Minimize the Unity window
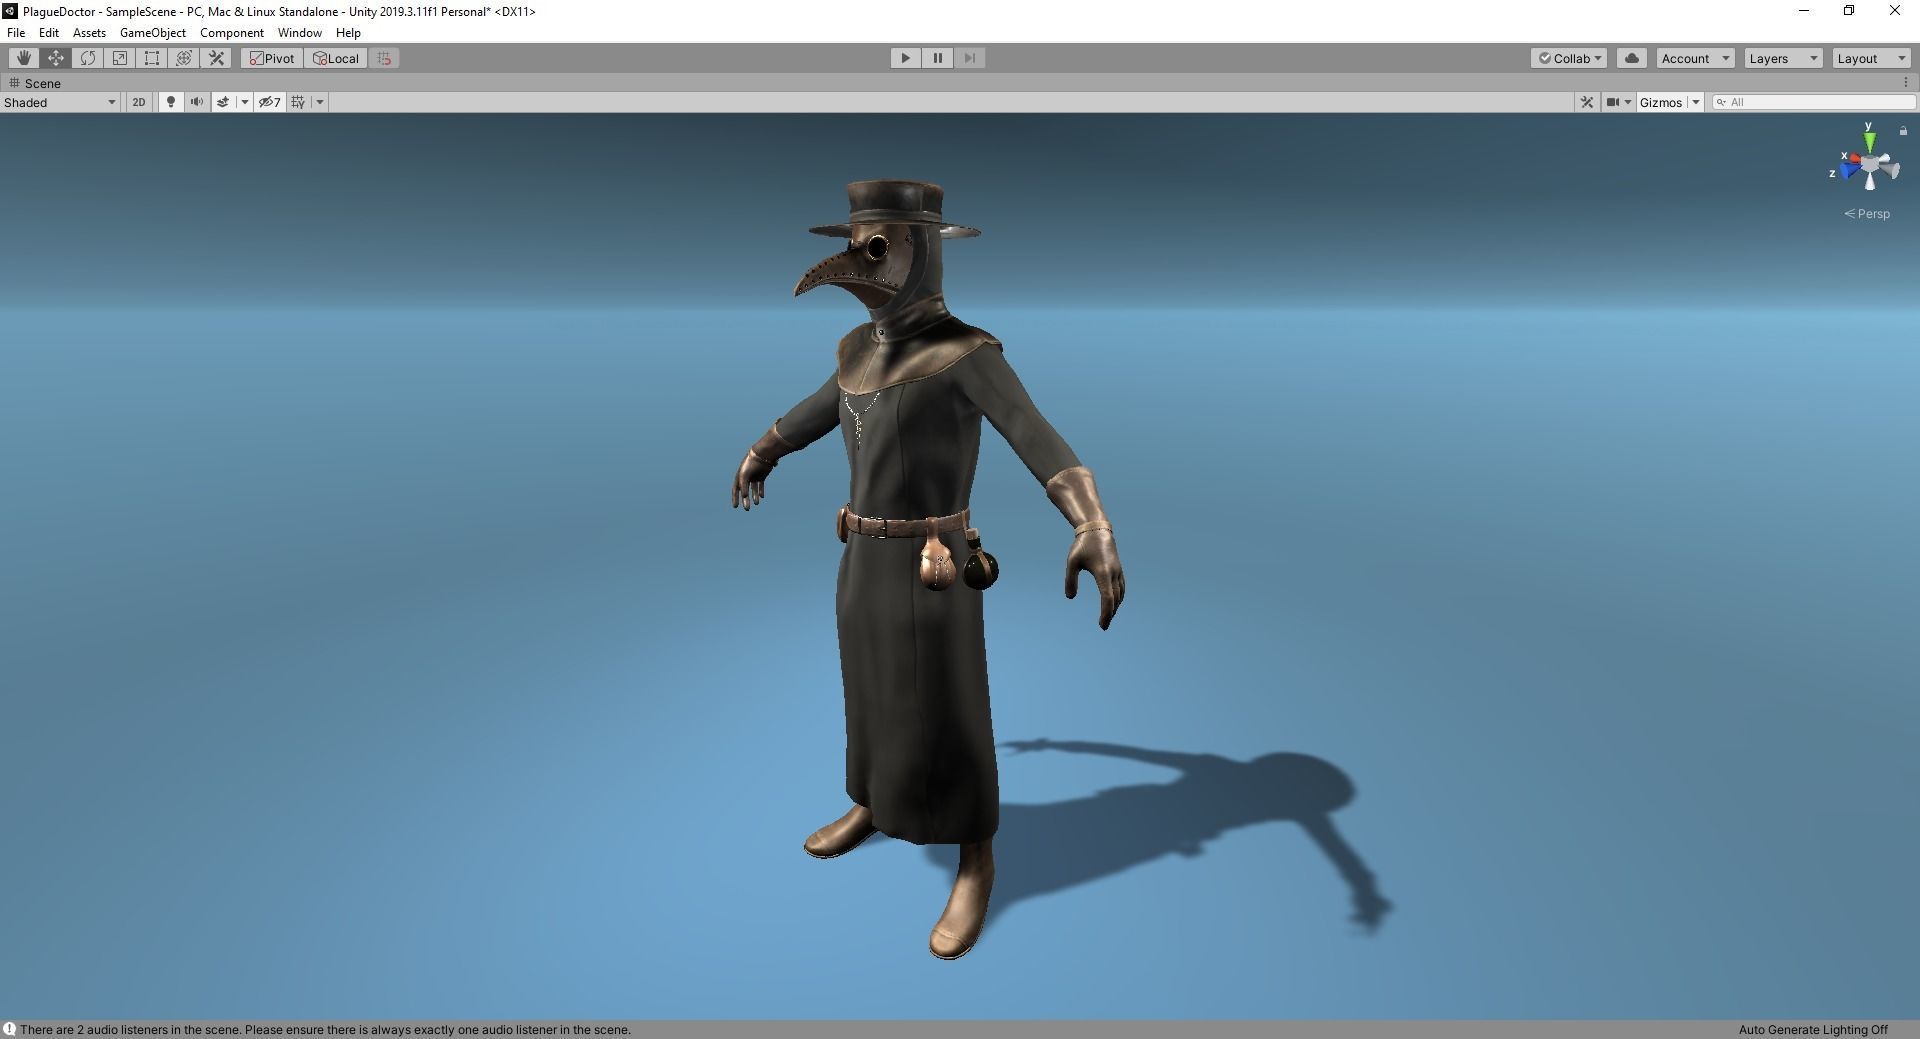The width and height of the screenshot is (1920, 1039). [x=1804, y=11]
